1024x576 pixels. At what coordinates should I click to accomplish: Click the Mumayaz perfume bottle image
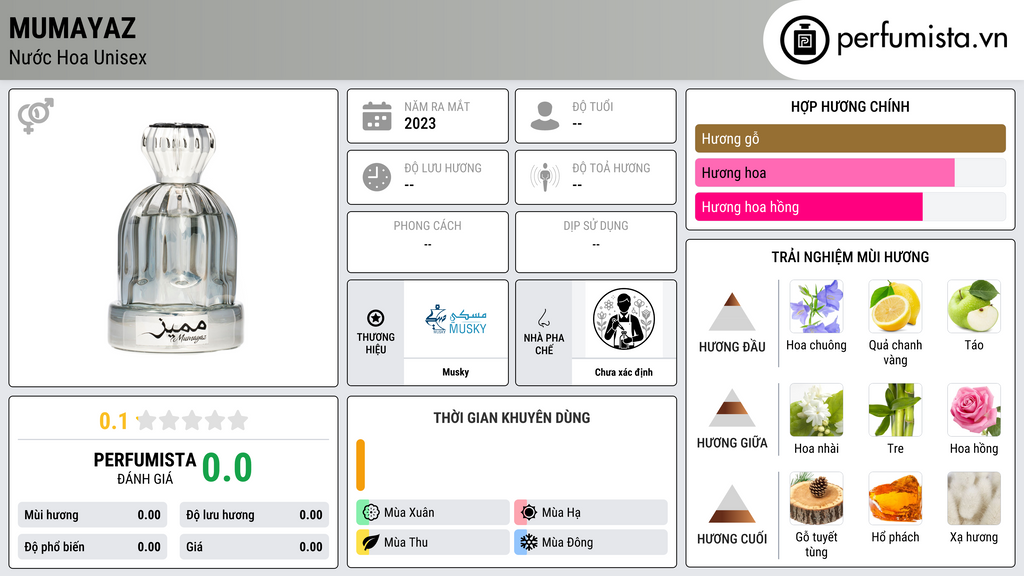click(176, 237)
